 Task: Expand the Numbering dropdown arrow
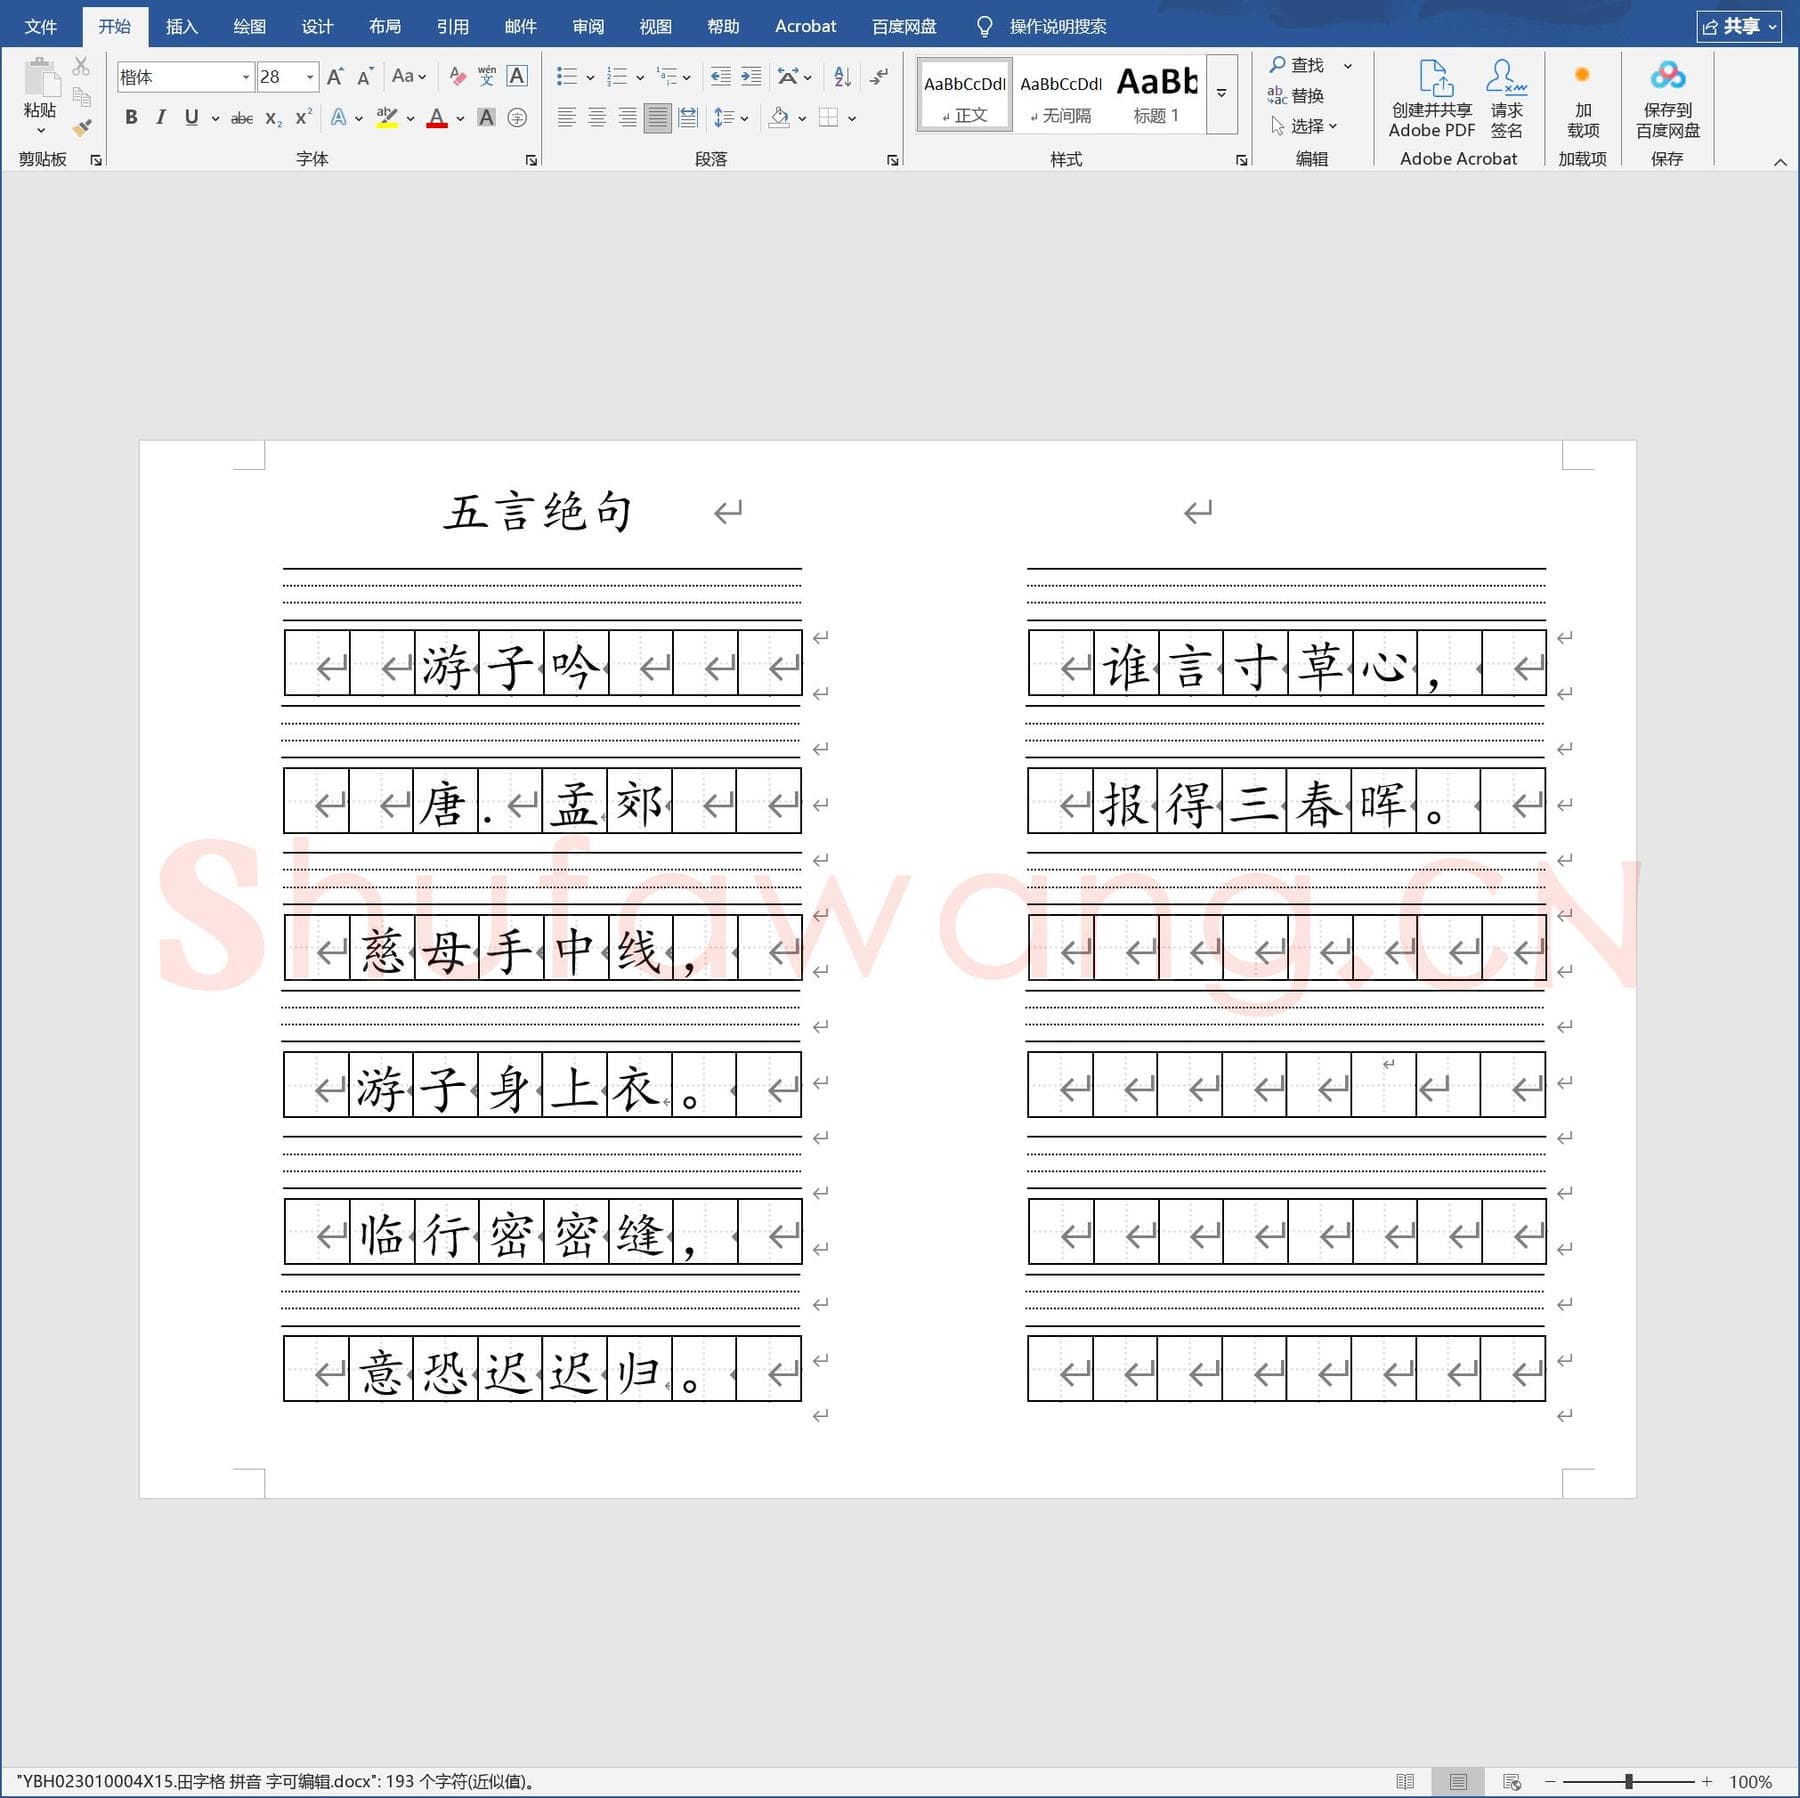[x=640, y=77]
